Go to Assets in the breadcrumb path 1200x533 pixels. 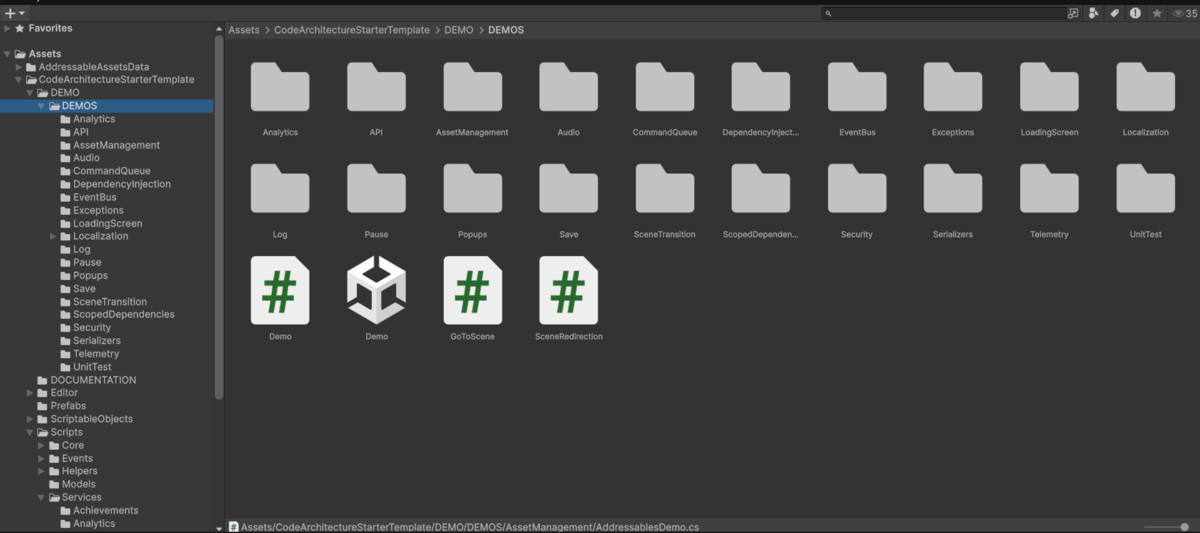[x=244, y=31]
